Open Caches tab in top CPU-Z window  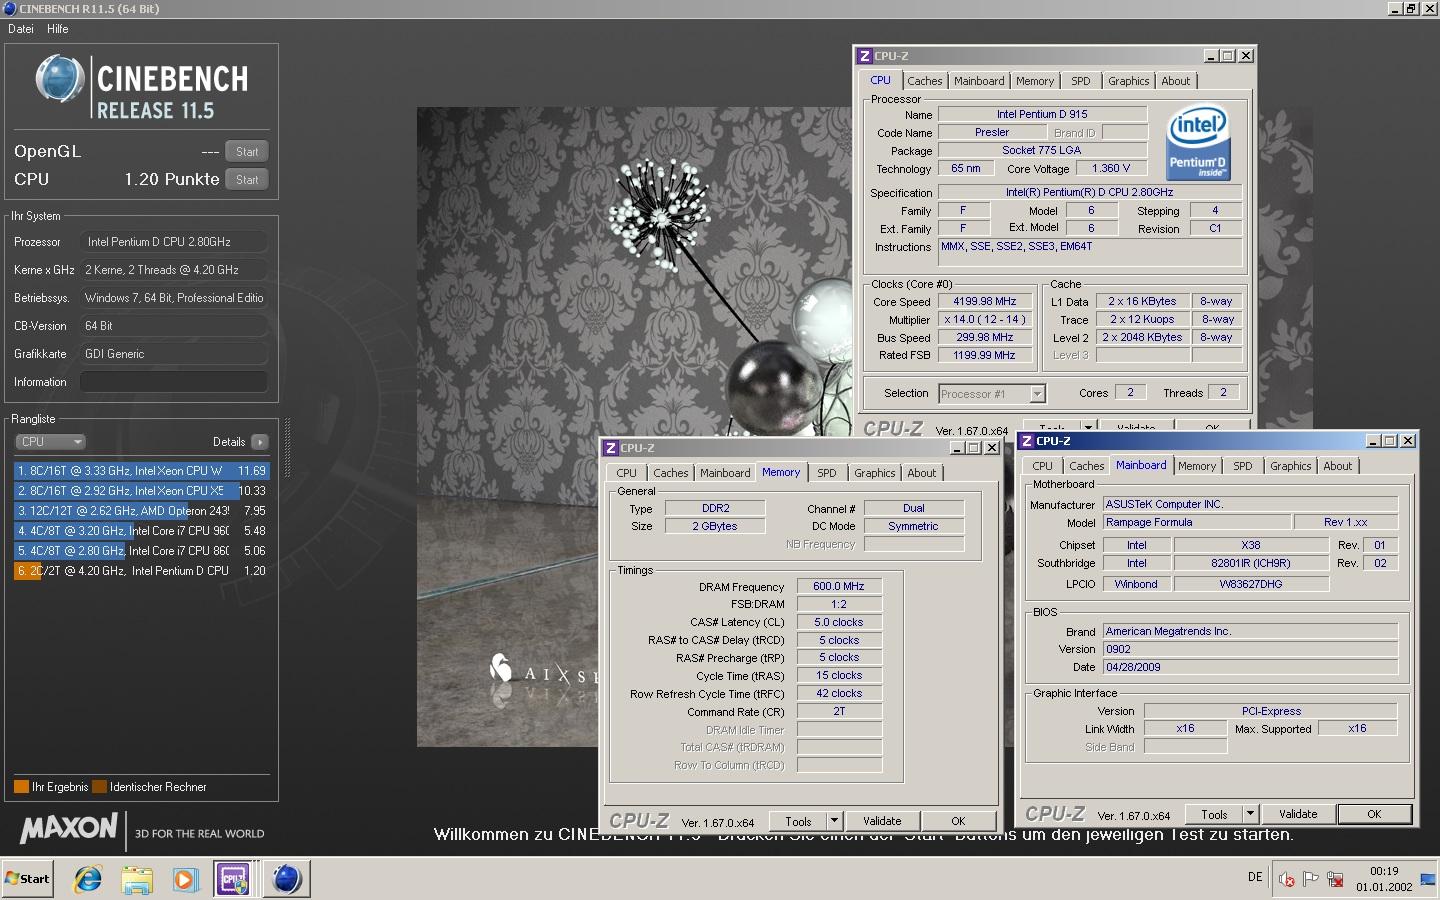(x=925, y=82)
